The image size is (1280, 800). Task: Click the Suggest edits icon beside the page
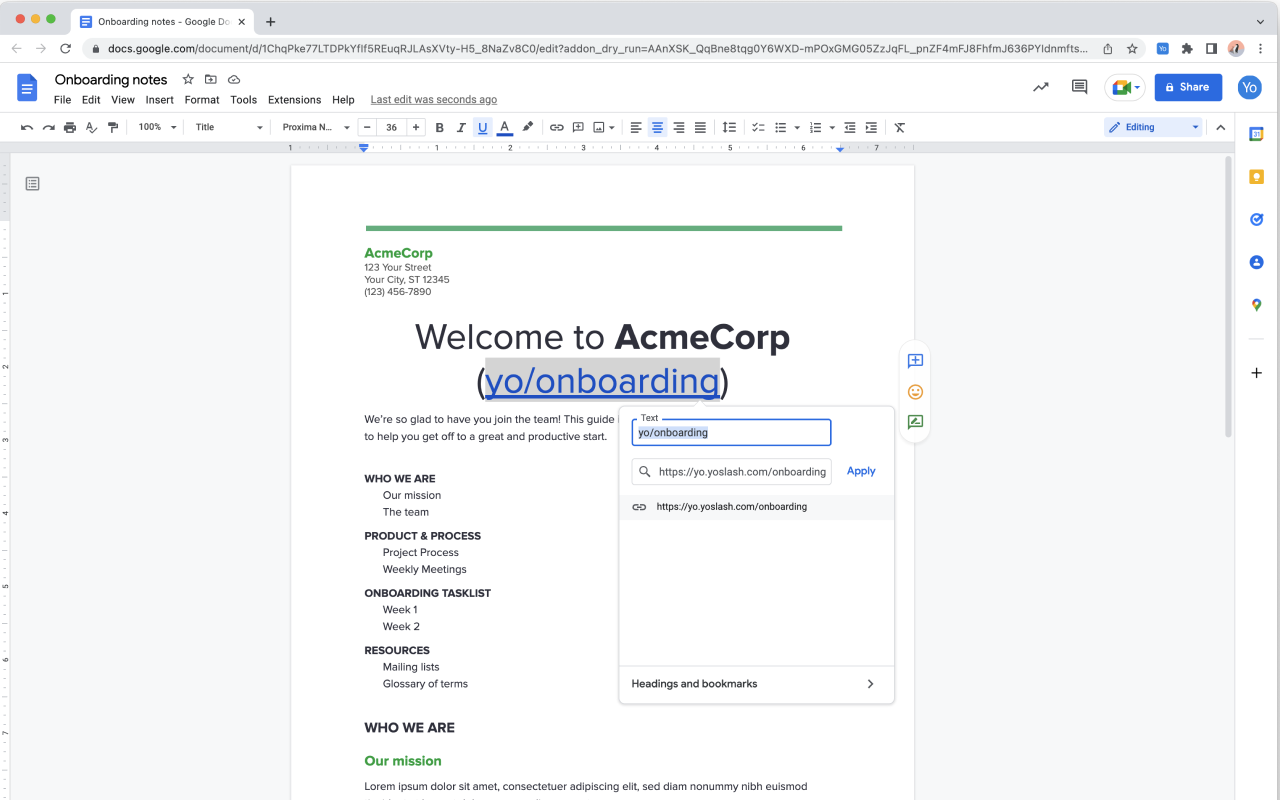(x=915, y=423)
